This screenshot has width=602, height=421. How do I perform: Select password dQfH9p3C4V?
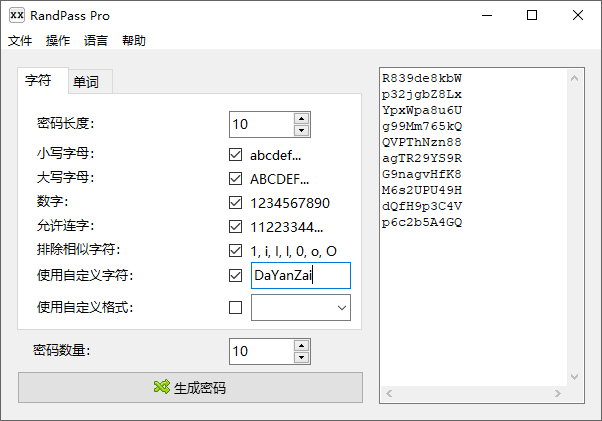pyautogui.click(x=422, y=206)
